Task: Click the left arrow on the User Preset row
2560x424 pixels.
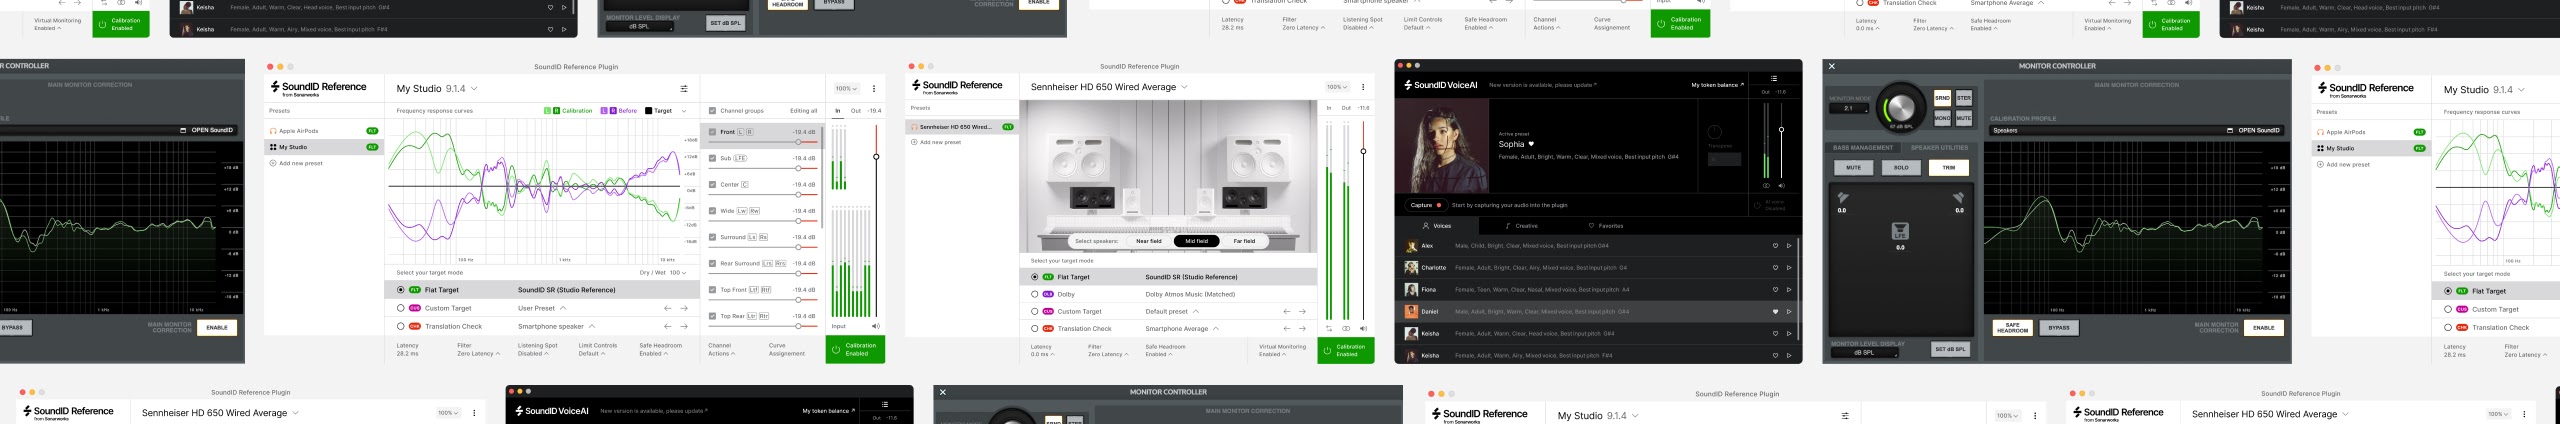Action: click(667, 308)
